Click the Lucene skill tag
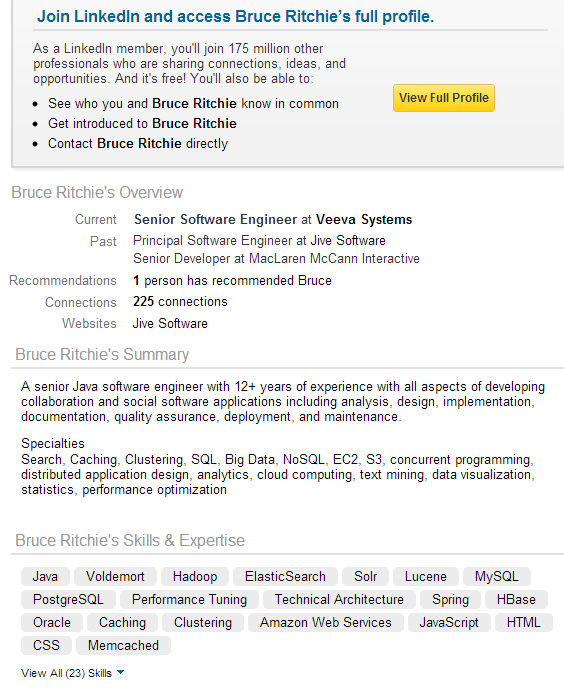This screenshot has height=691, width=564. (426, 576)
